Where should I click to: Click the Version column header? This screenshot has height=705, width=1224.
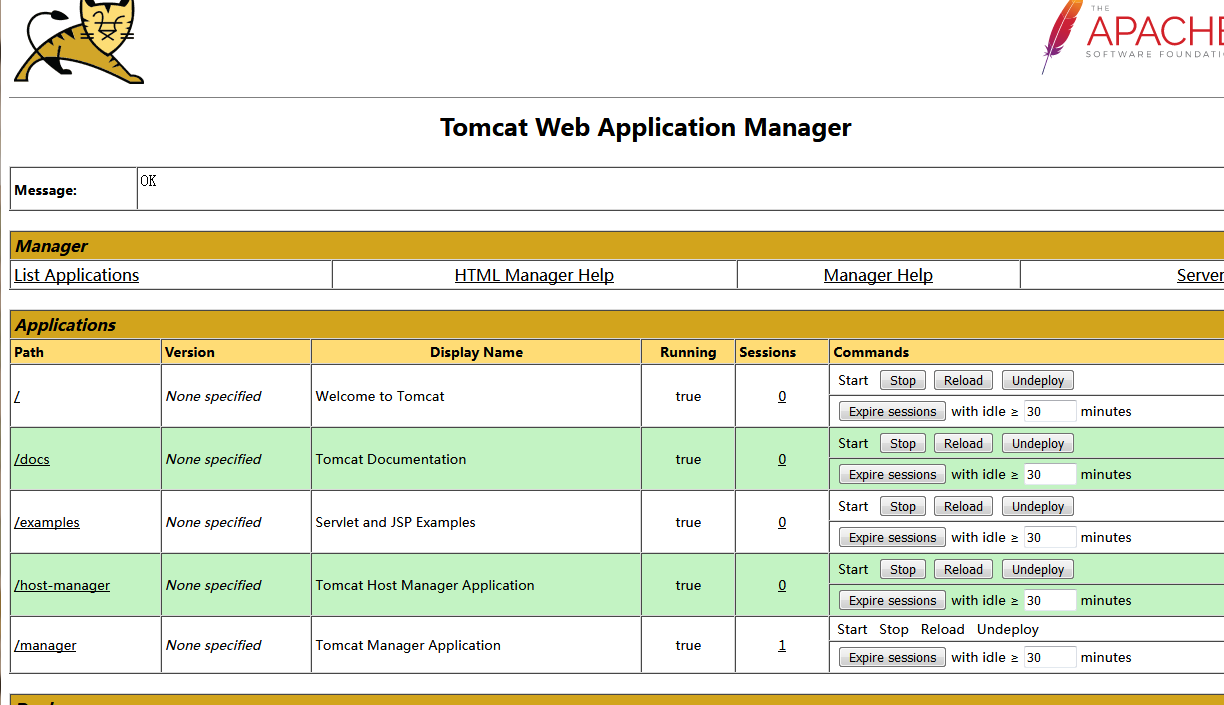190,352
